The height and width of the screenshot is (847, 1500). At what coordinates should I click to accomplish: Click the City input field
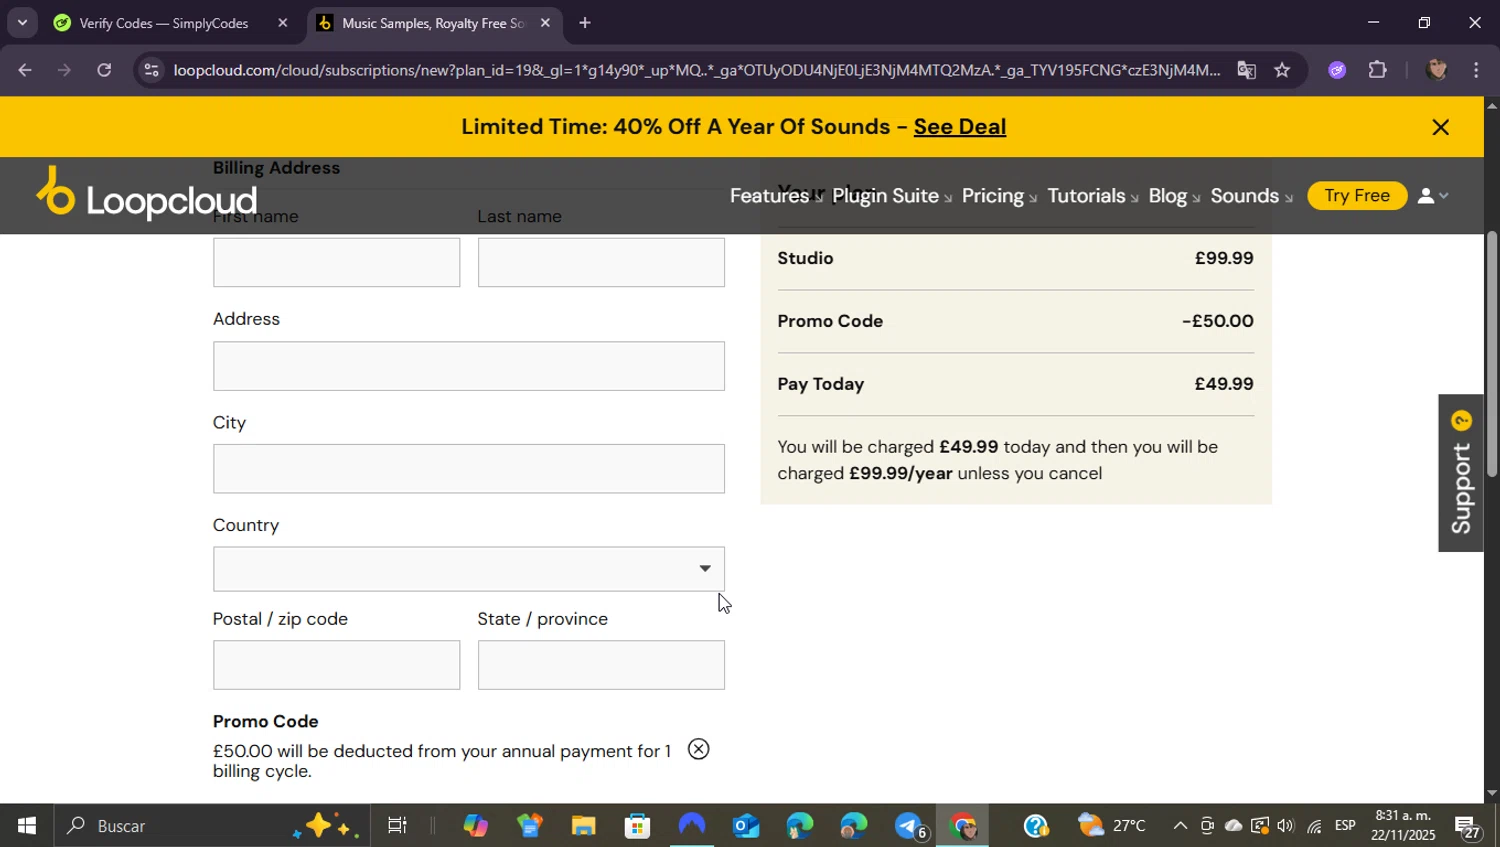[x=468, y=468]
